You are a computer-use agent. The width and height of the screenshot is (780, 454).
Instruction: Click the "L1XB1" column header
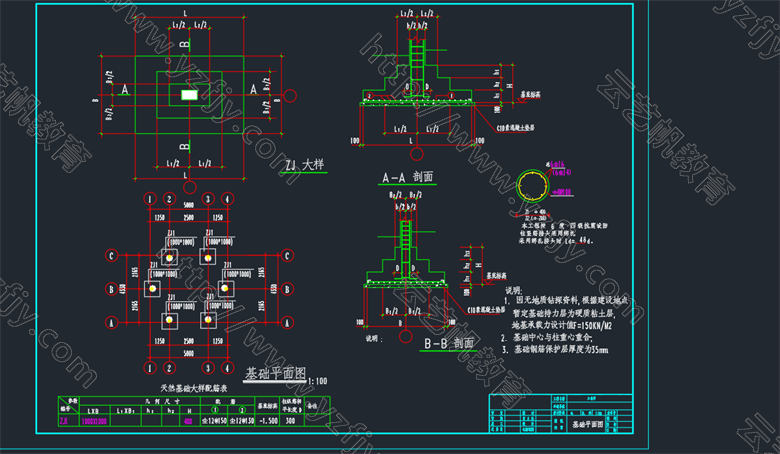(126, 411)
